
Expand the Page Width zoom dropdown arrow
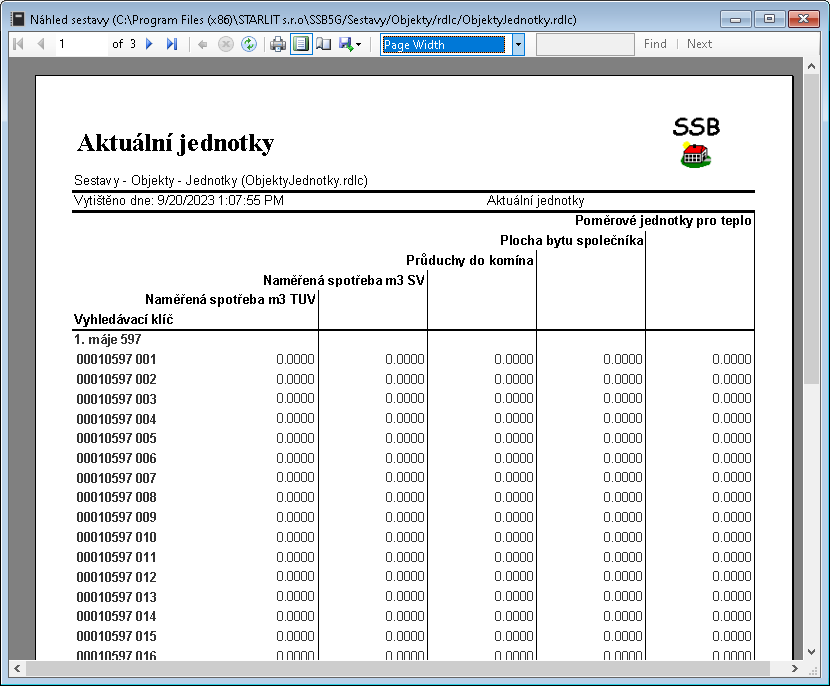click(x=518, y=44)
